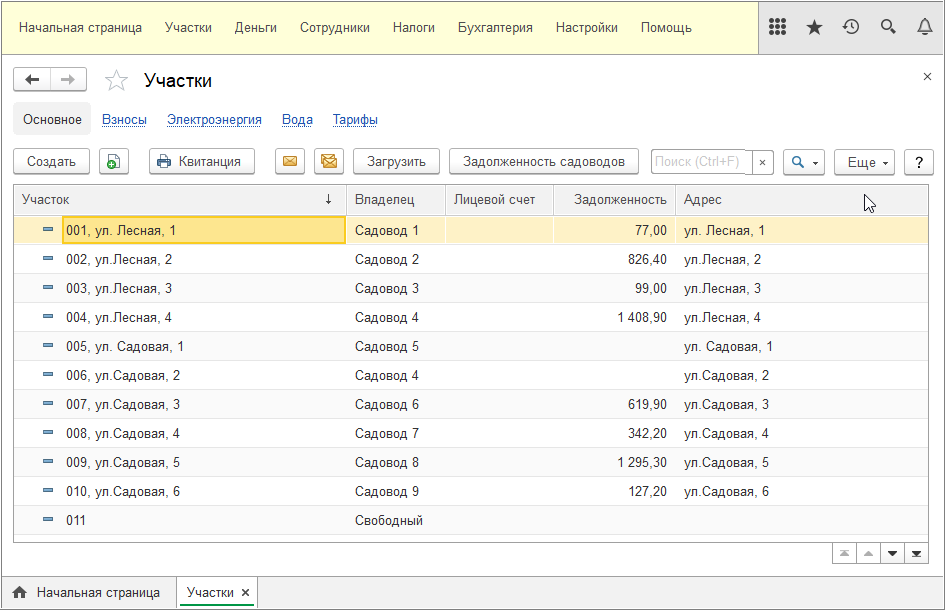Click the Создать button

tap(51, 161)
